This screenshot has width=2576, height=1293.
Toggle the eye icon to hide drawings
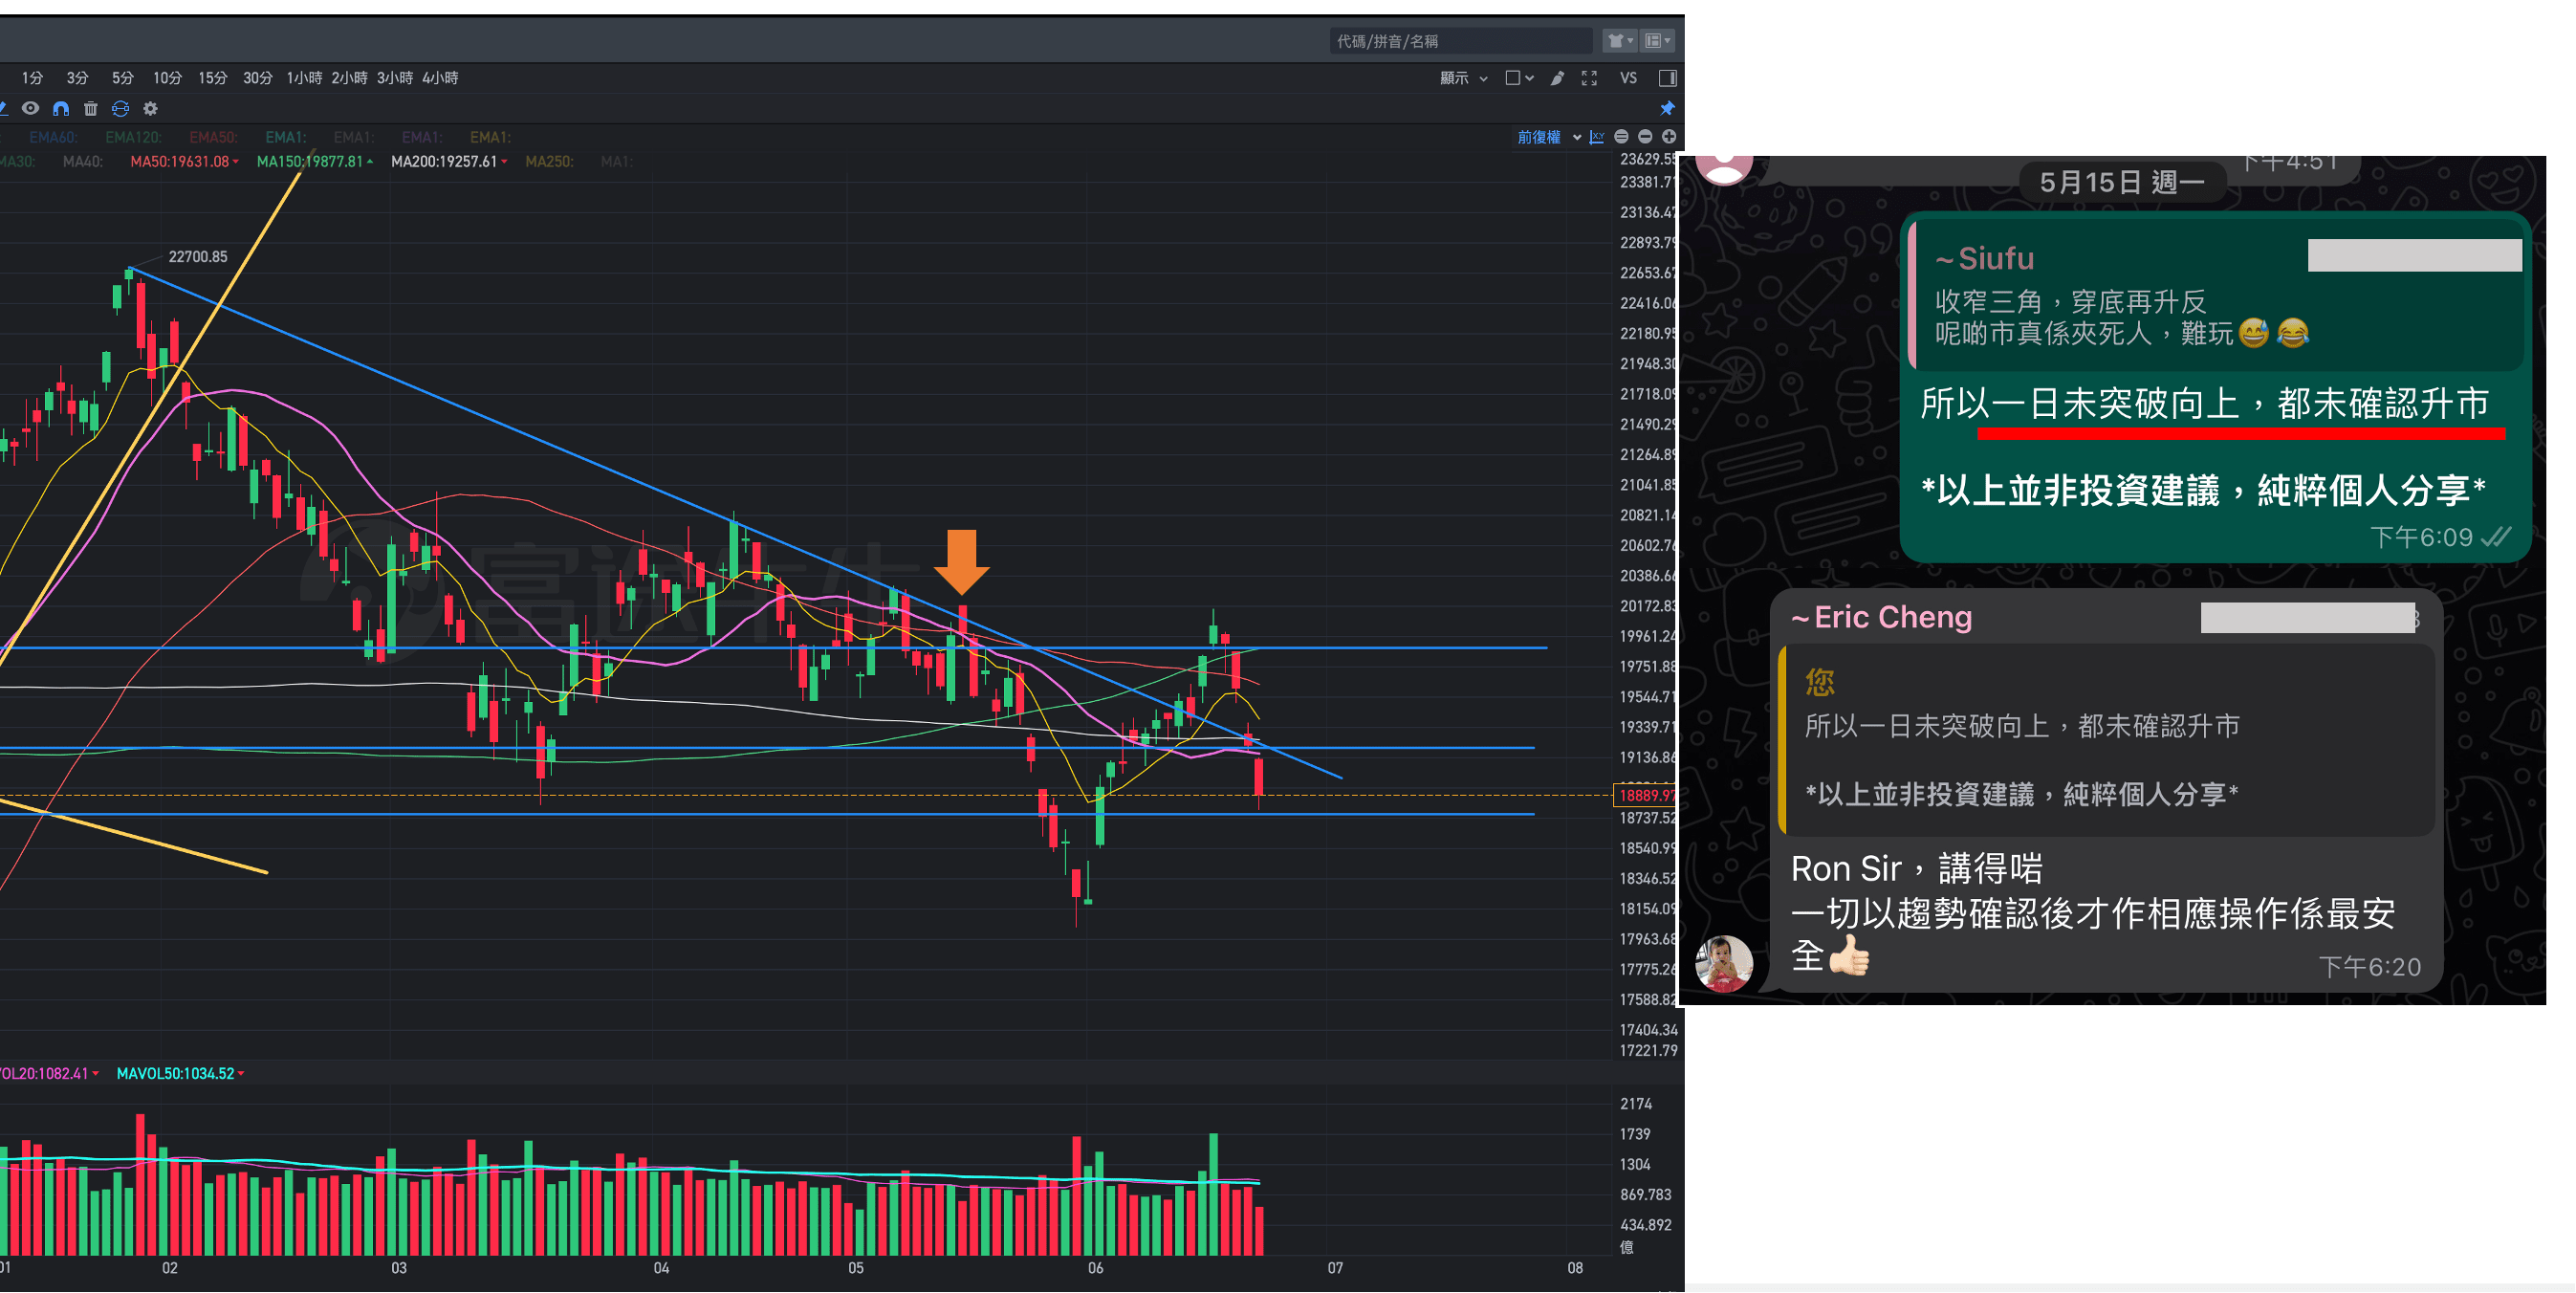click(x=31, y=109)
